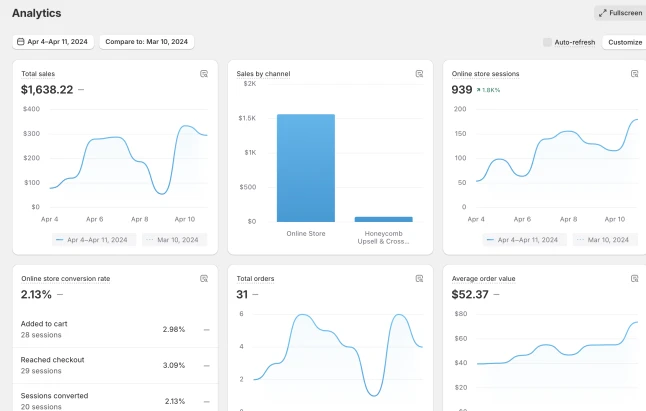Click the Online Store bar in channel chart
The height and width of the screenshot is (411, 646).
coord(306,168)
